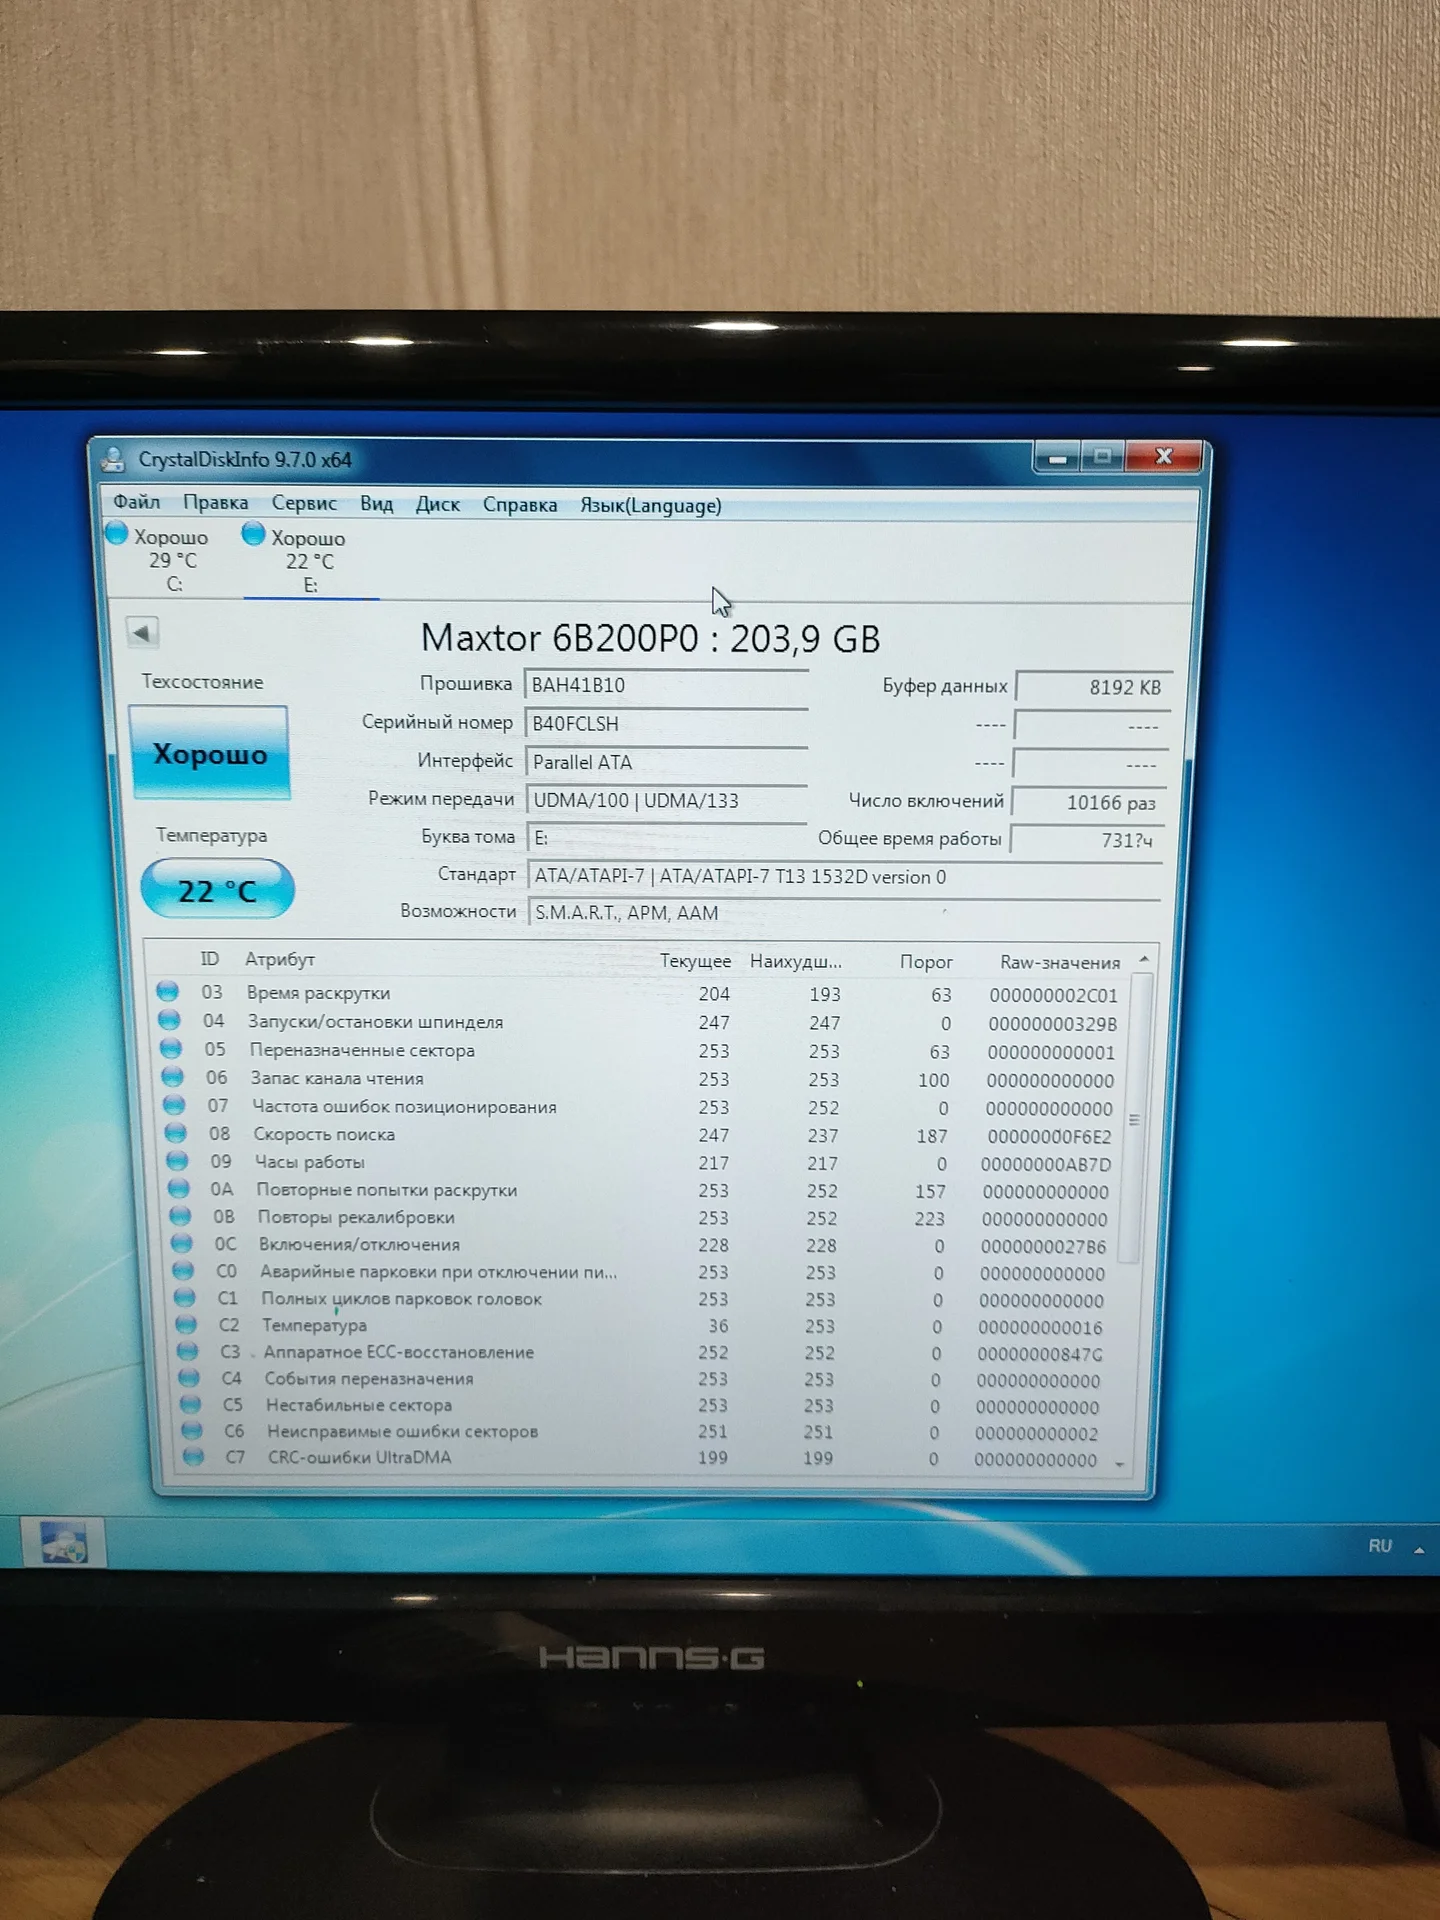
Task: Click status icon for Неисправимые ошибки секторов
Action: point(192,1430)
